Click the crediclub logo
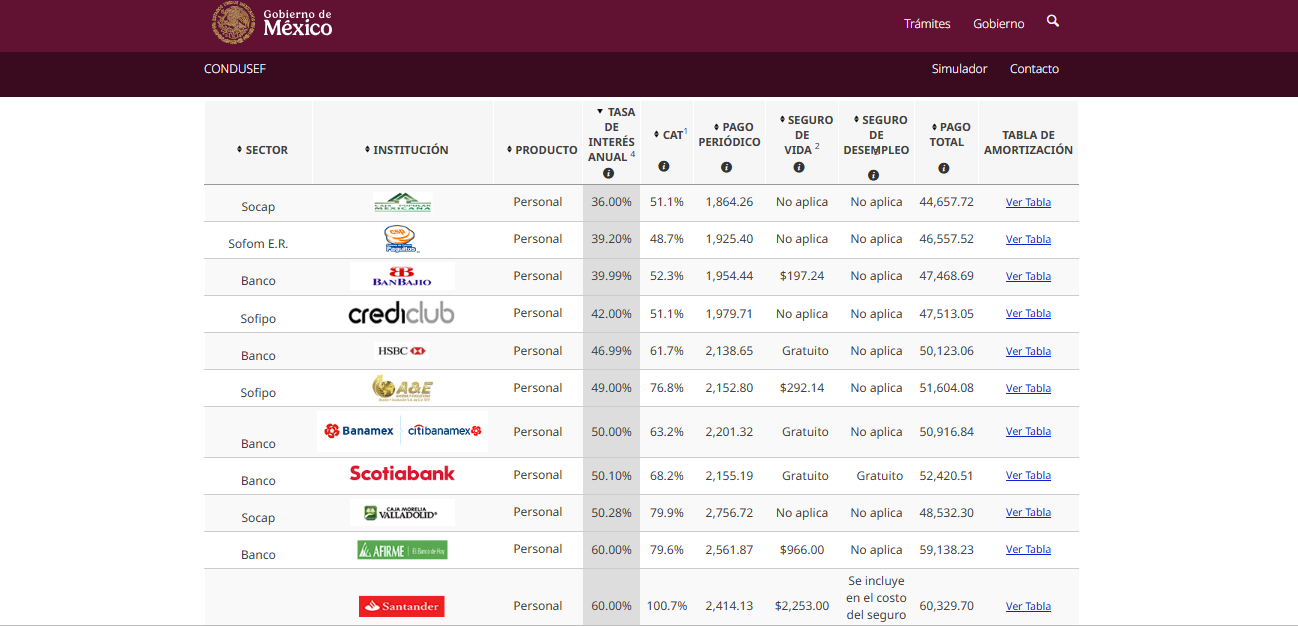Screen dimensions: 1298x626 (401, 314)
